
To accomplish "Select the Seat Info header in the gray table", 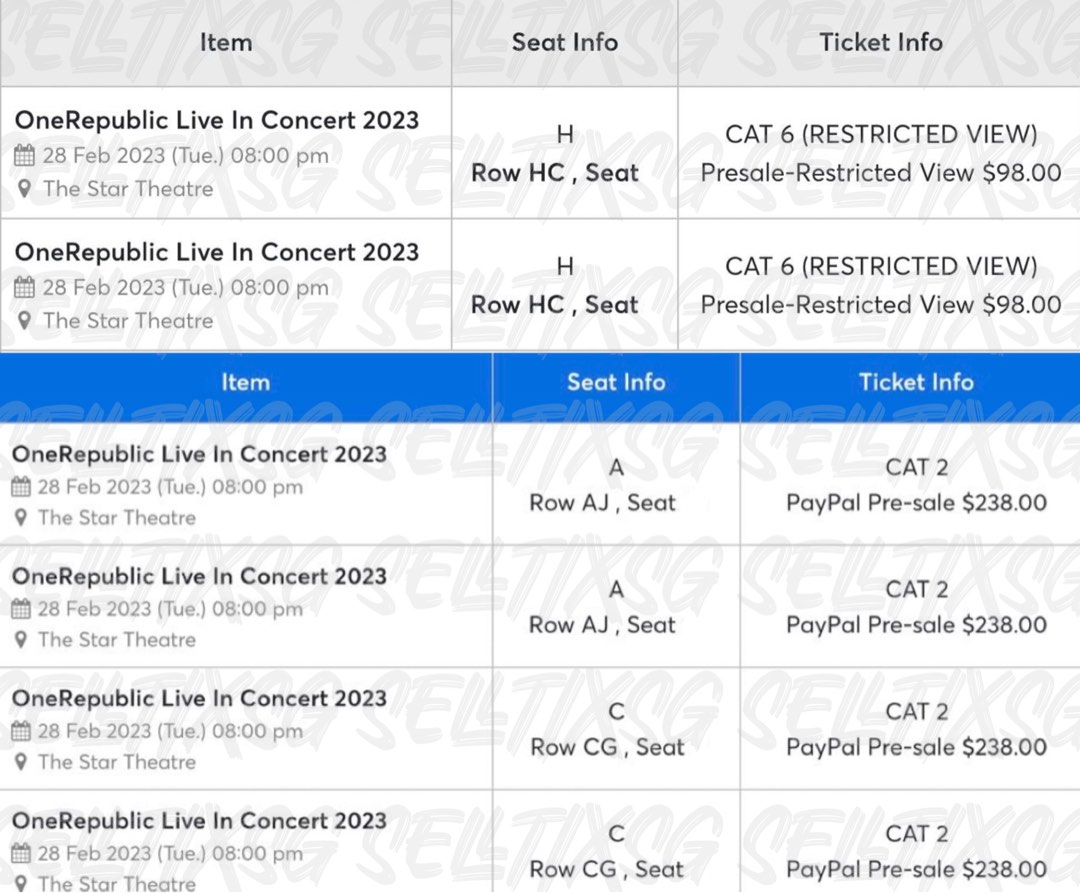I will pyautogui.click(x=564, y=42).
